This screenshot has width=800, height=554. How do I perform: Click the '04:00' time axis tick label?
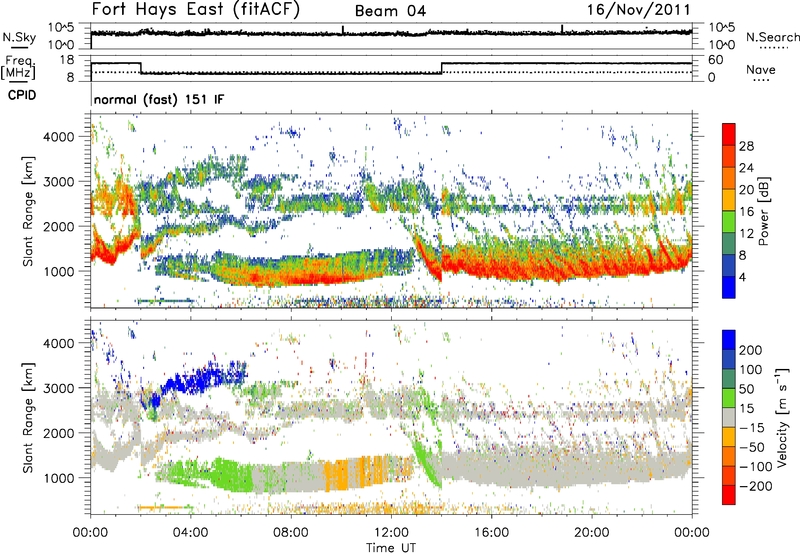click(x=190, y=533)
